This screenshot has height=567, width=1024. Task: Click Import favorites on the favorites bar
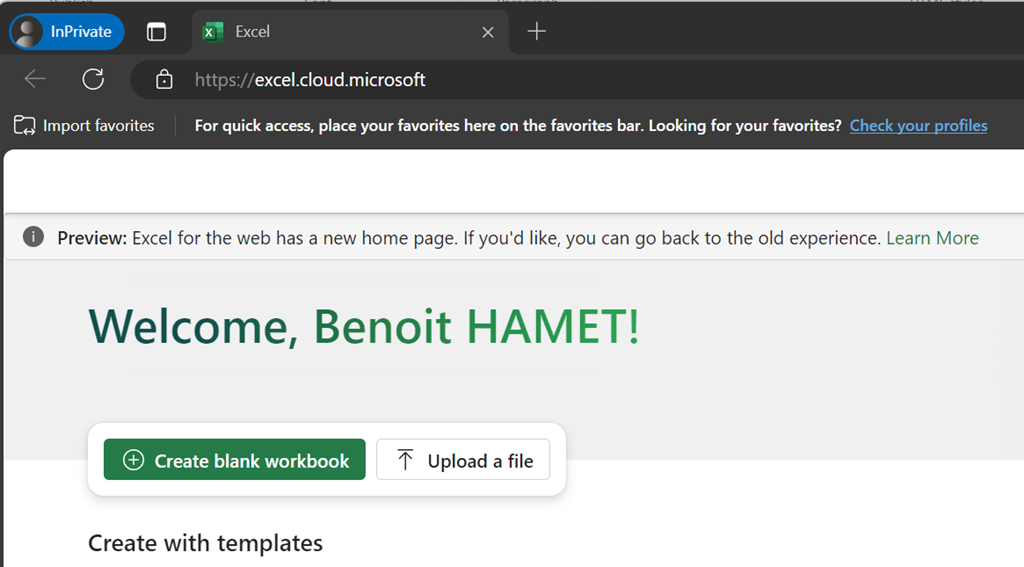97,125
